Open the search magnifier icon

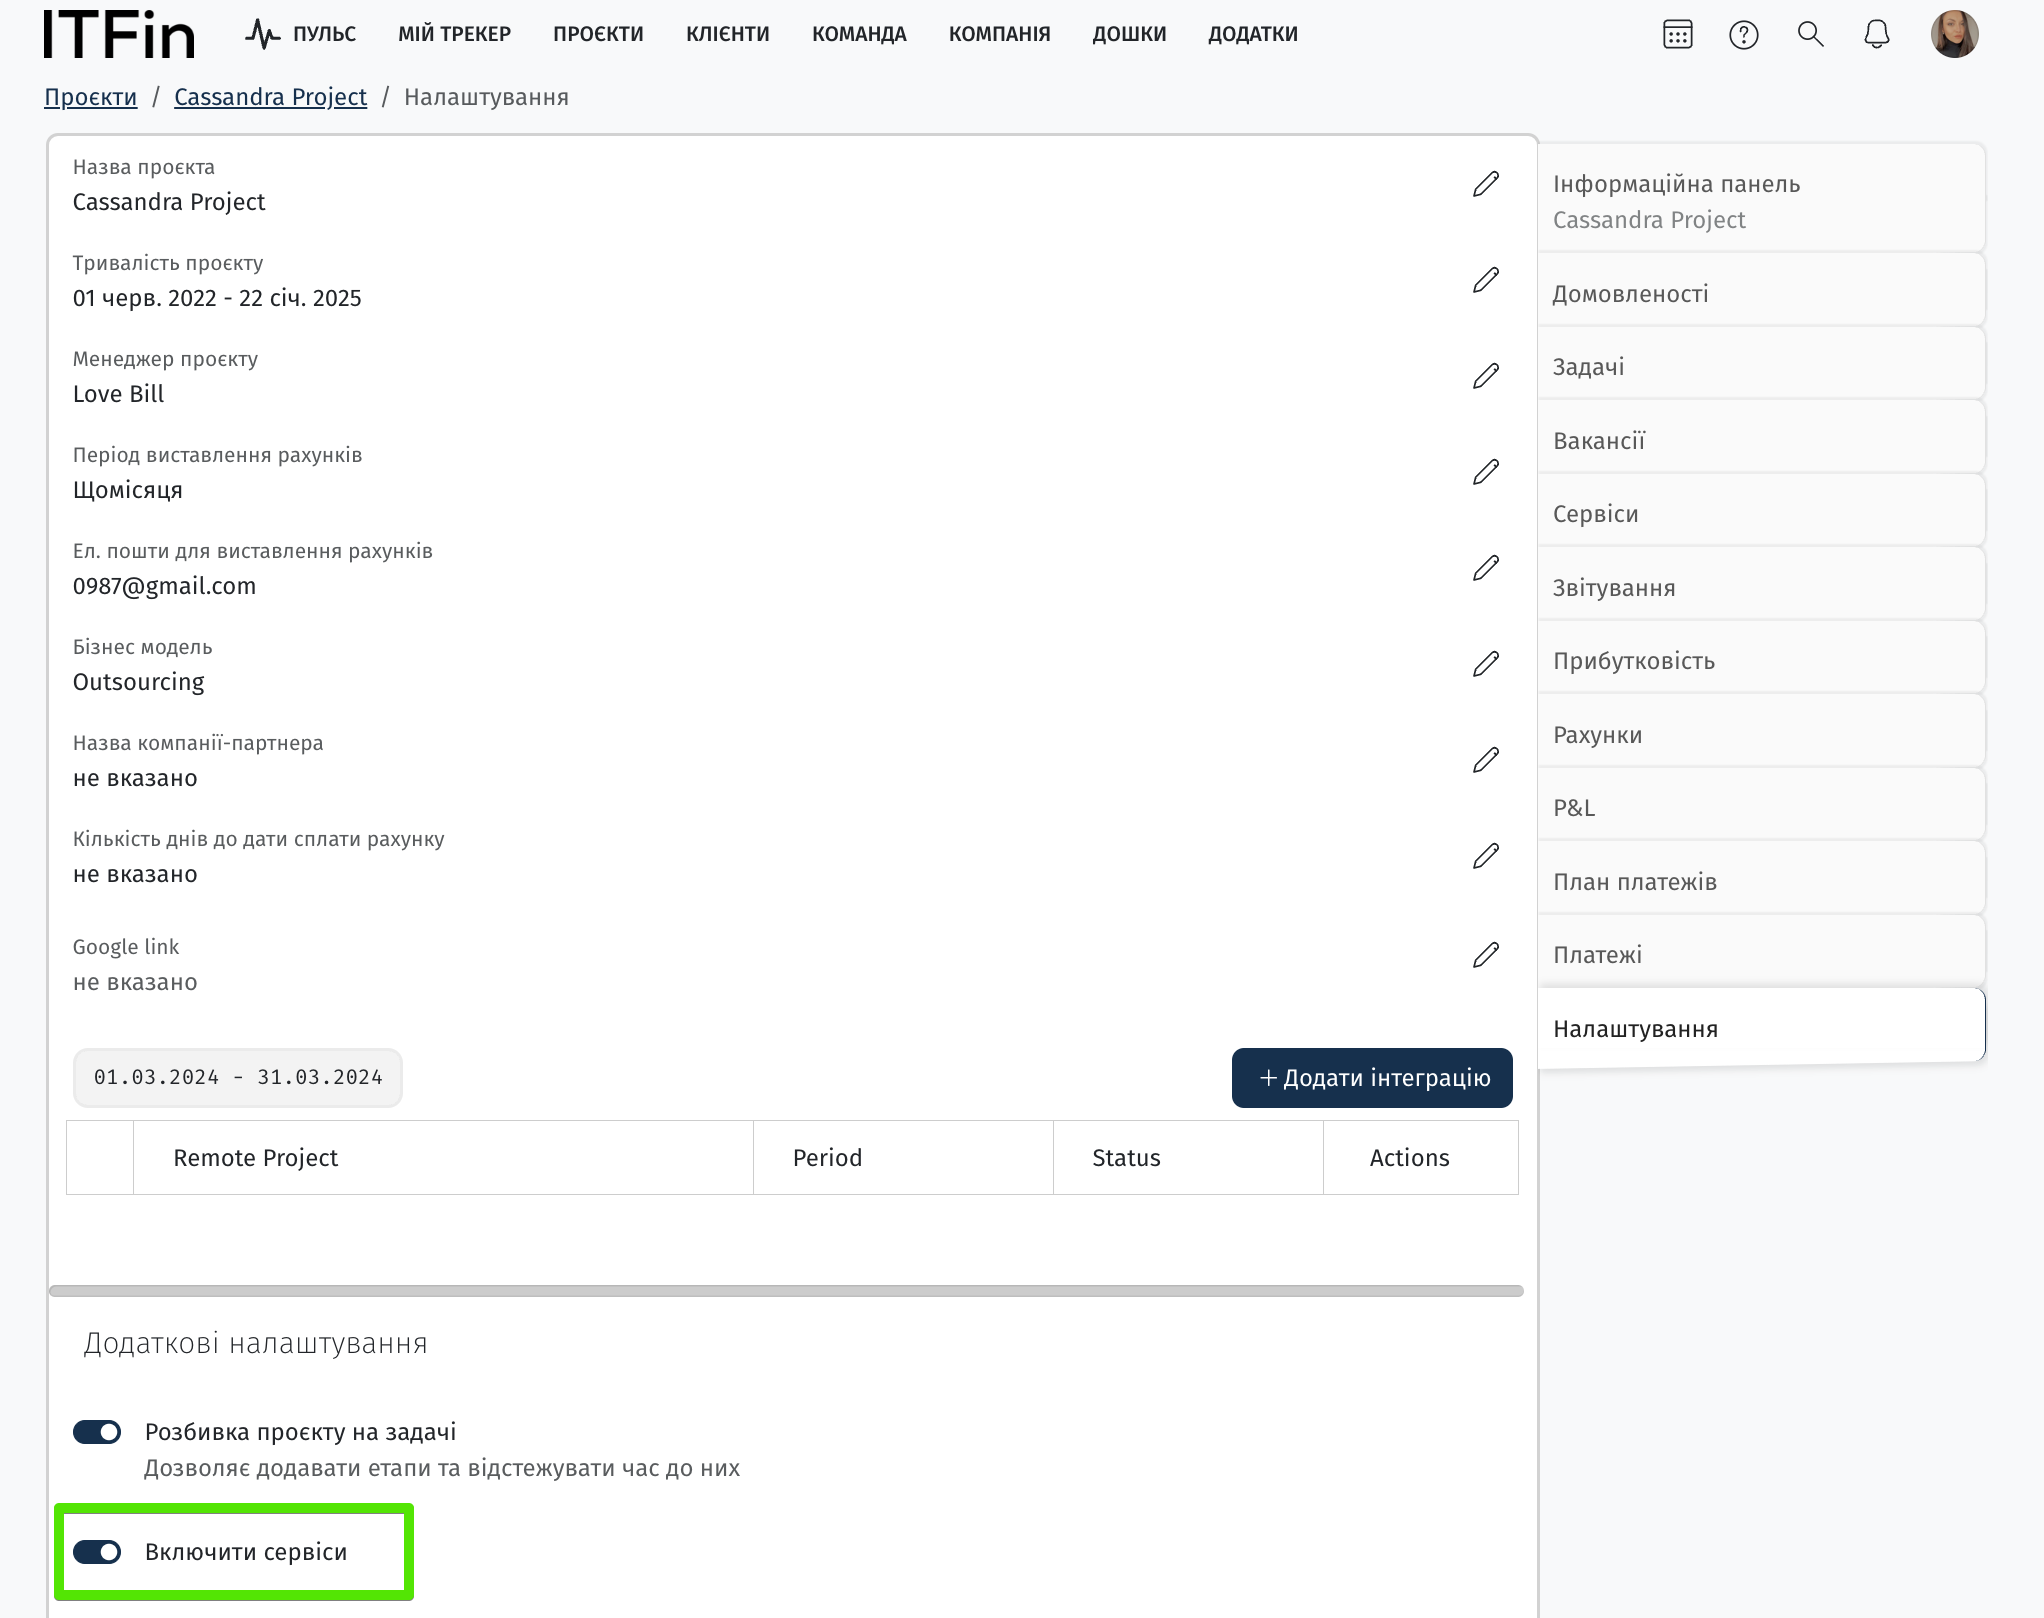tap(1811, 34)
